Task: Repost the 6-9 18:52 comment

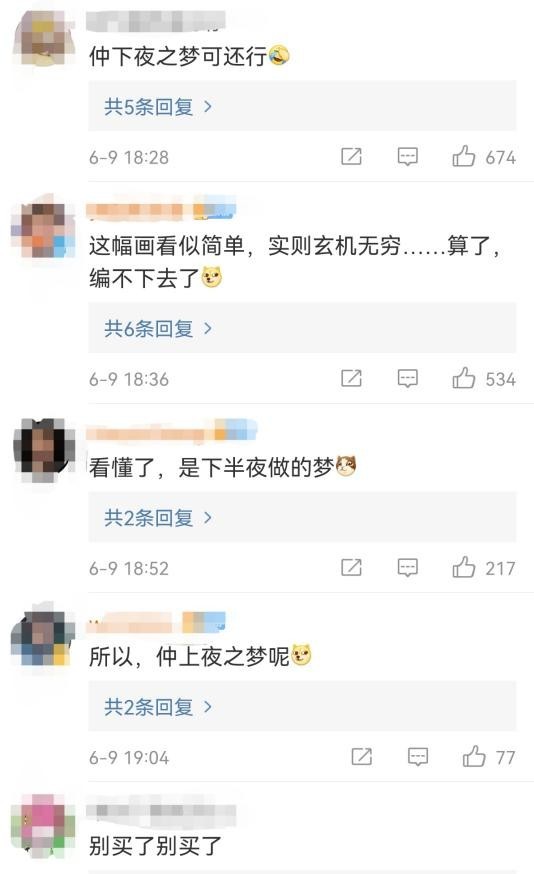Action: 351,567
